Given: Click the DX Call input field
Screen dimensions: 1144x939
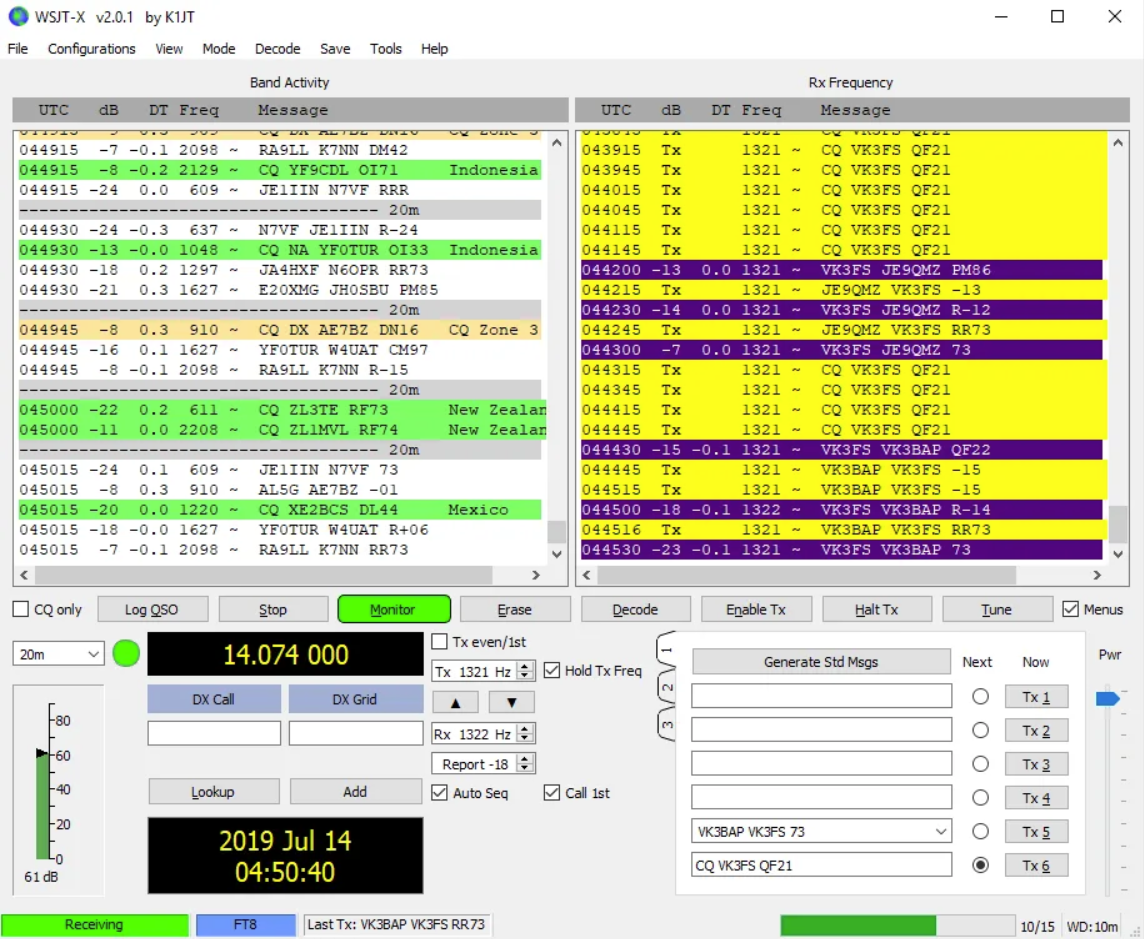Looking at the screenshot, I should (x=214, y=733).
